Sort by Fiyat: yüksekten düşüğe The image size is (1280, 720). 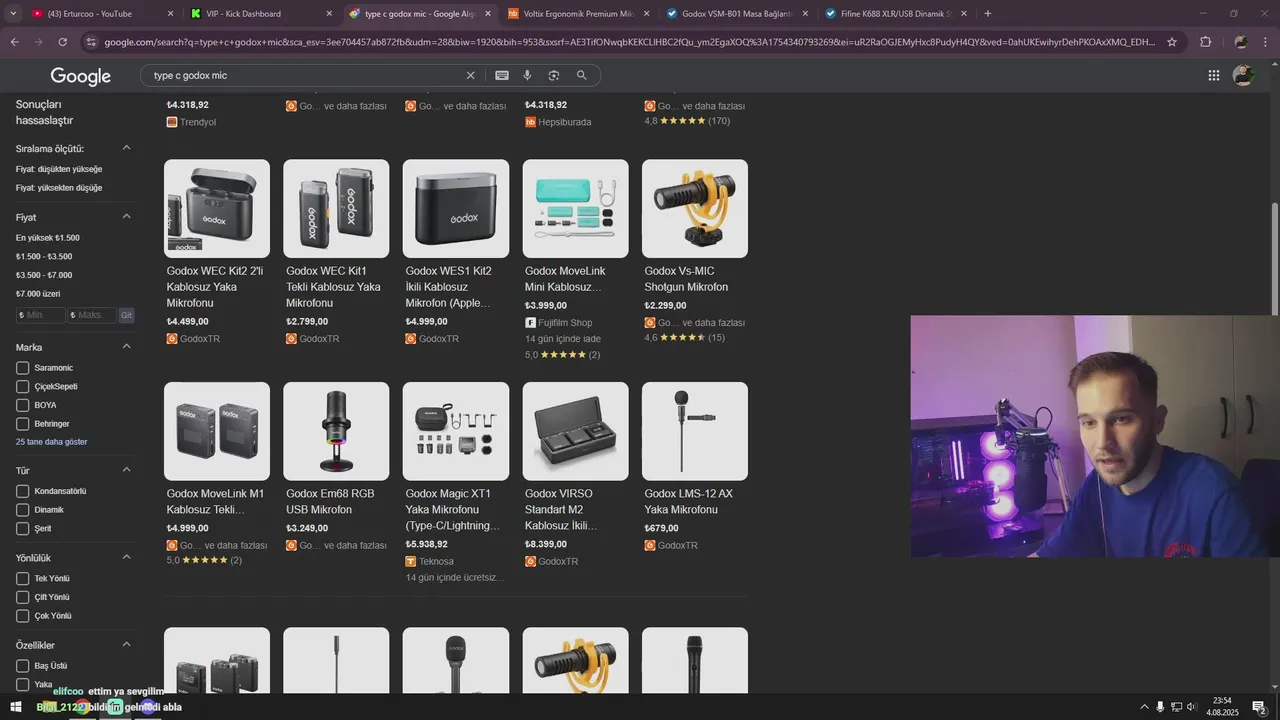[x=59, y=188]
